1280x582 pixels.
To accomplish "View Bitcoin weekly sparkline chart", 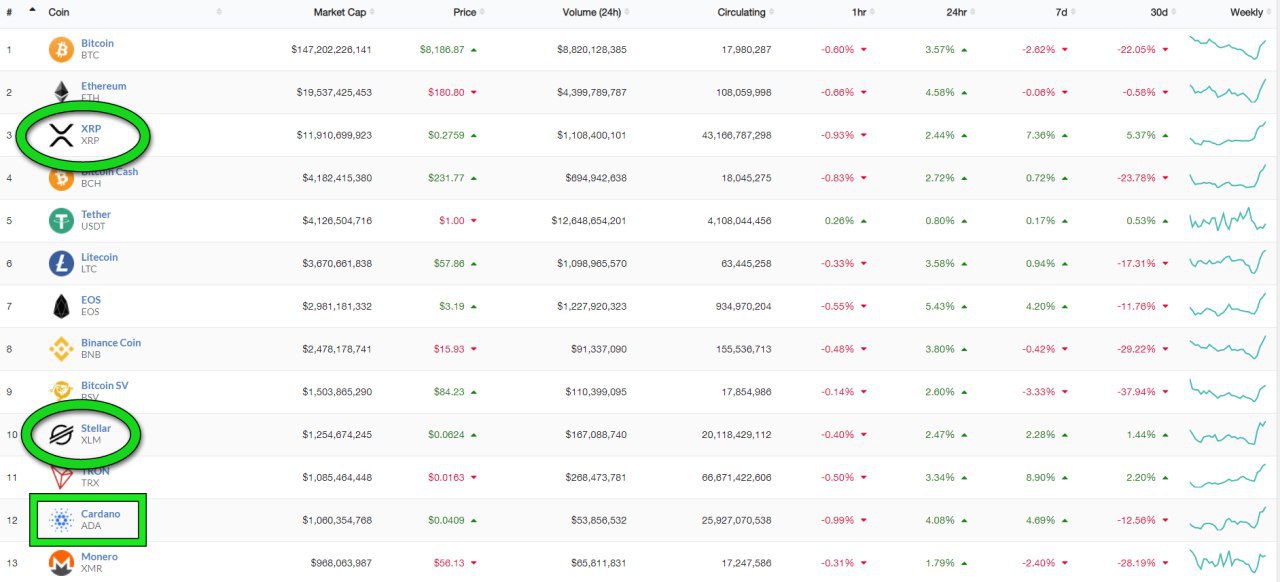I will point(1227,48).
